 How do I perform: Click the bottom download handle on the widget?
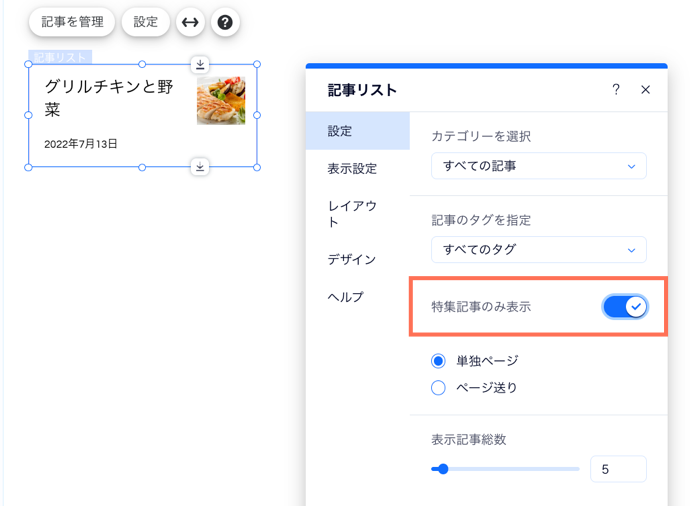point(200,167)
